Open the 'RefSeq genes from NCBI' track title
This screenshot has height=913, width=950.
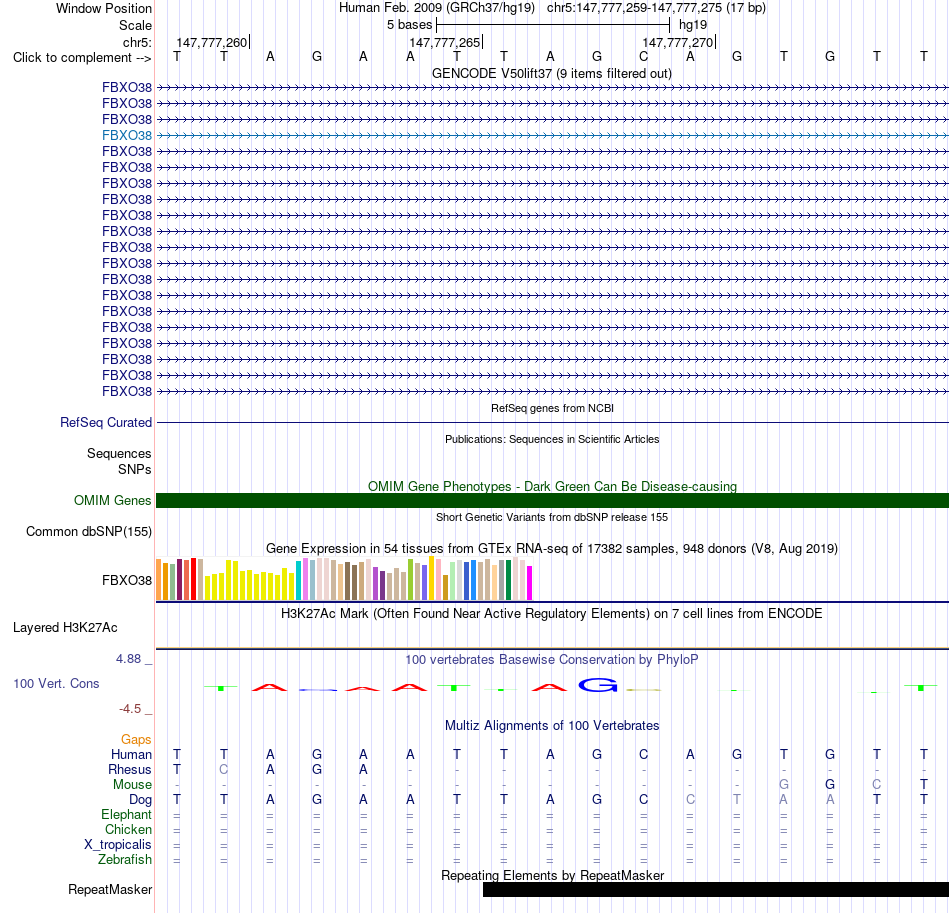coord(552,408)
